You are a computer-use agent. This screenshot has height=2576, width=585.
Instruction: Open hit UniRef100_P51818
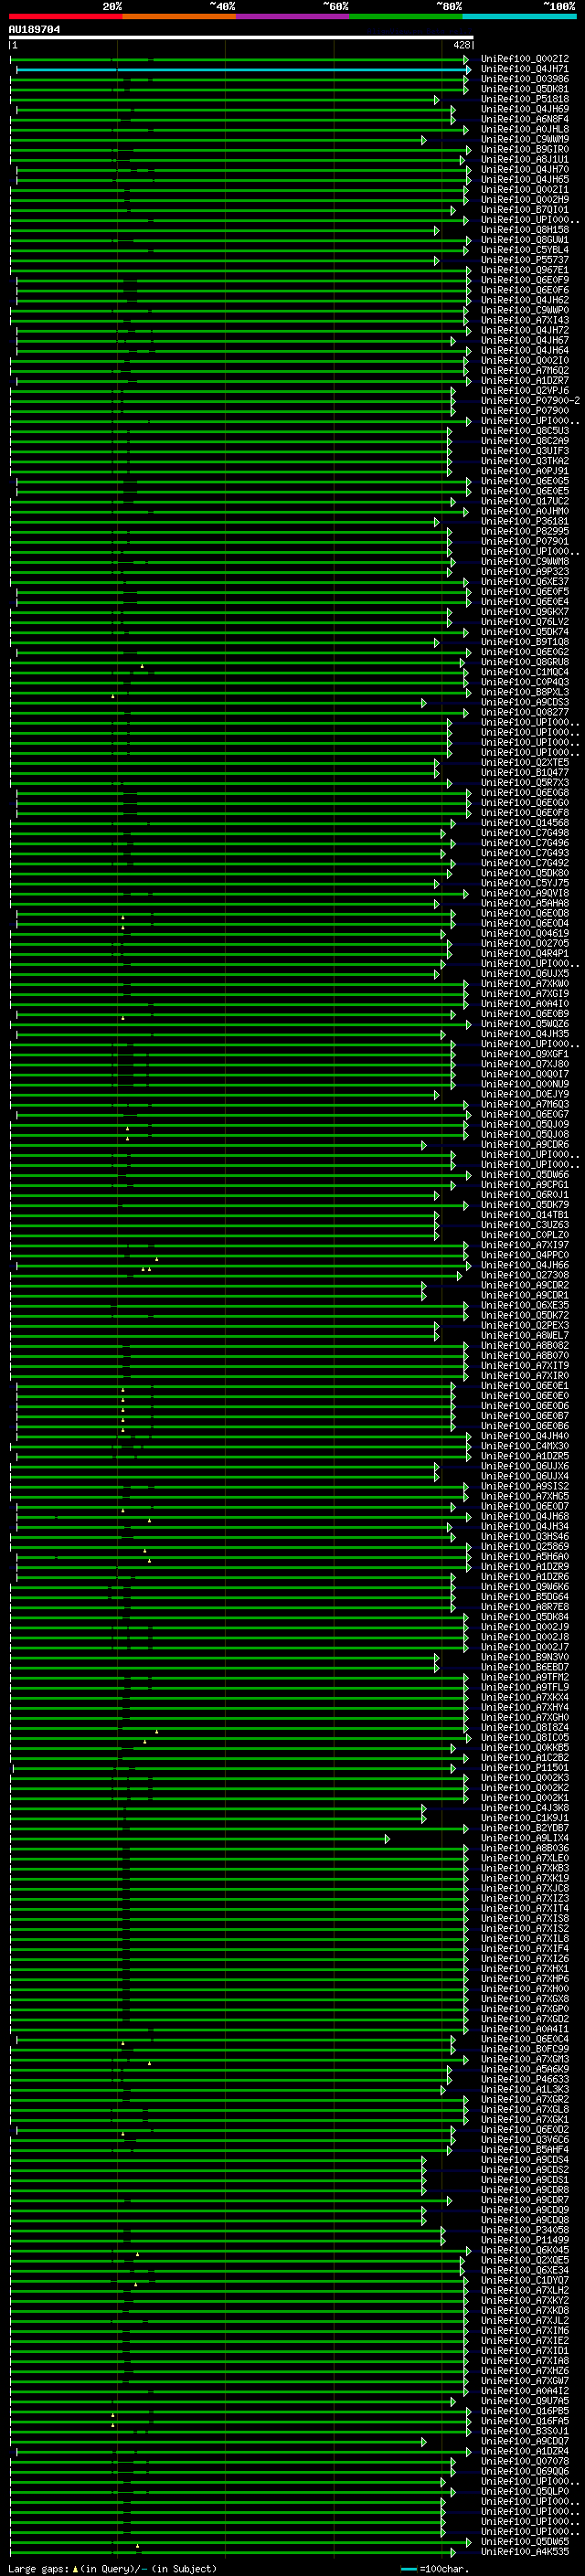[x=525, y=99]
